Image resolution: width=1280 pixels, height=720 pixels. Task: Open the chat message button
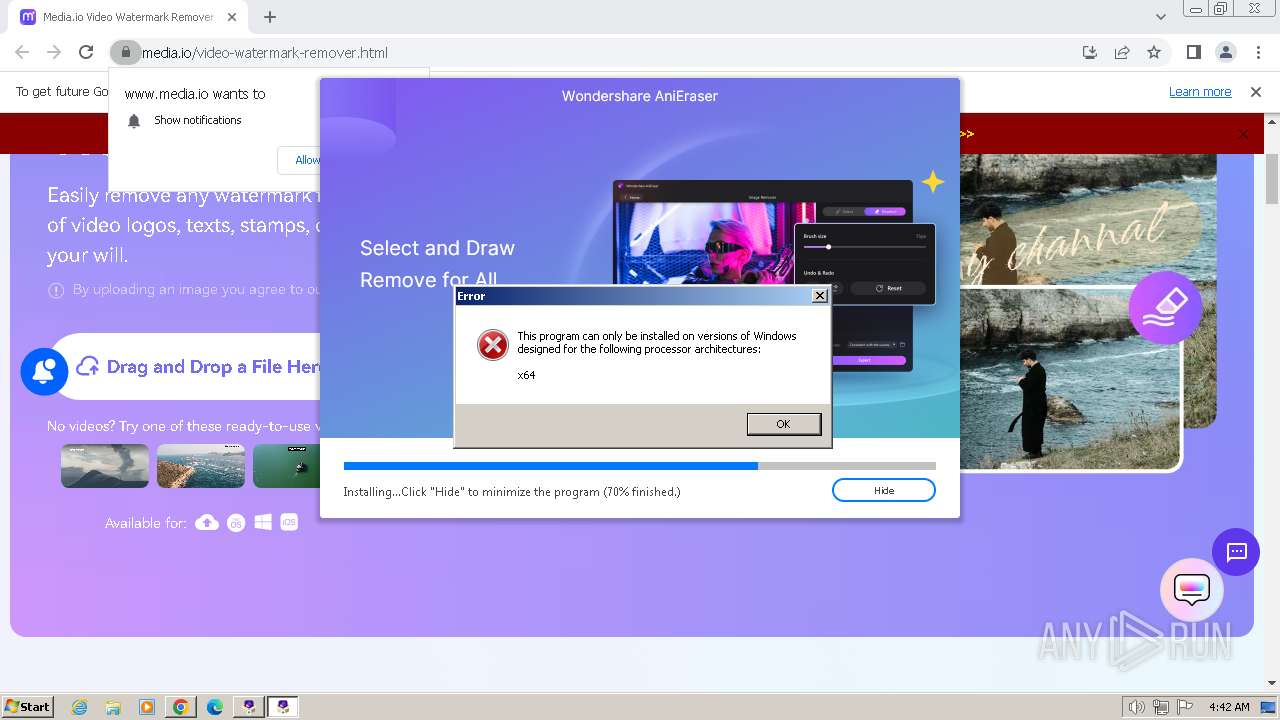(1236, 552)
